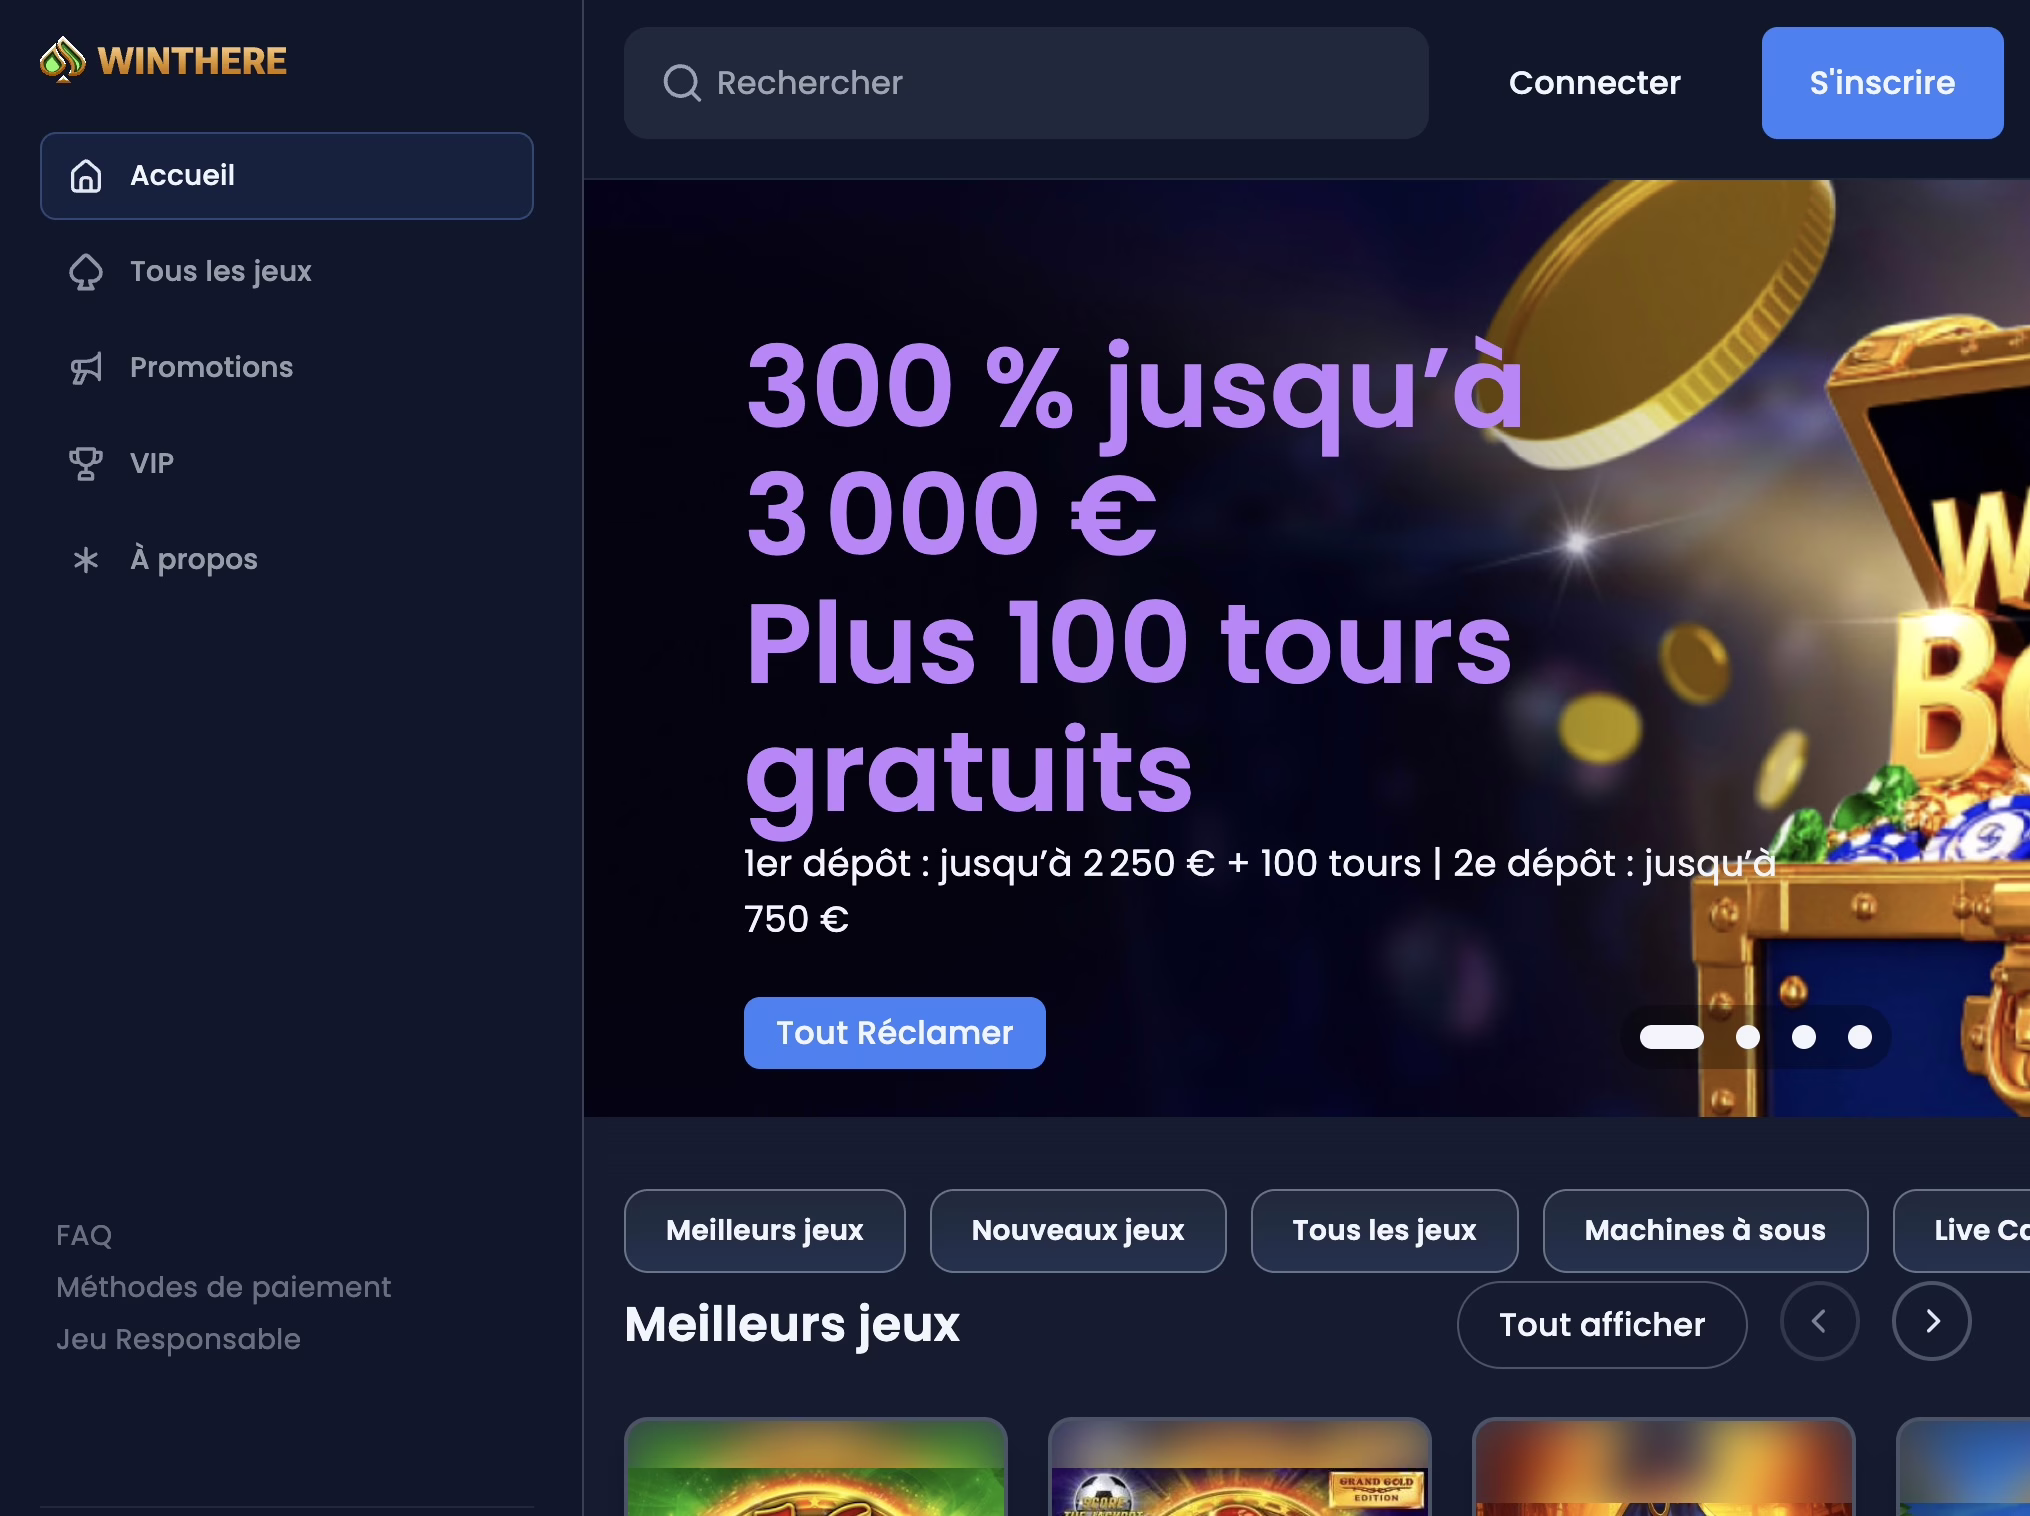Click the spade icon for Tous les jeux
2030x1516 pixels.
click(86, 272)
